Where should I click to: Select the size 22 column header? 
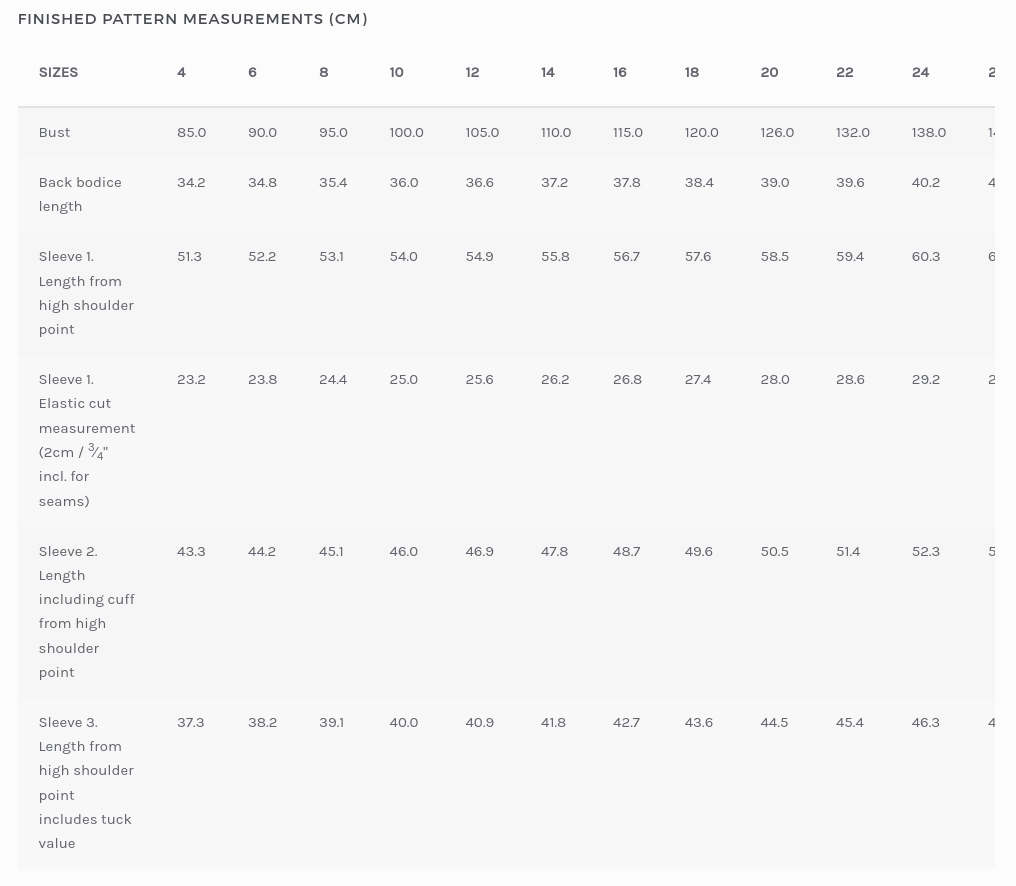coord(845,72)
